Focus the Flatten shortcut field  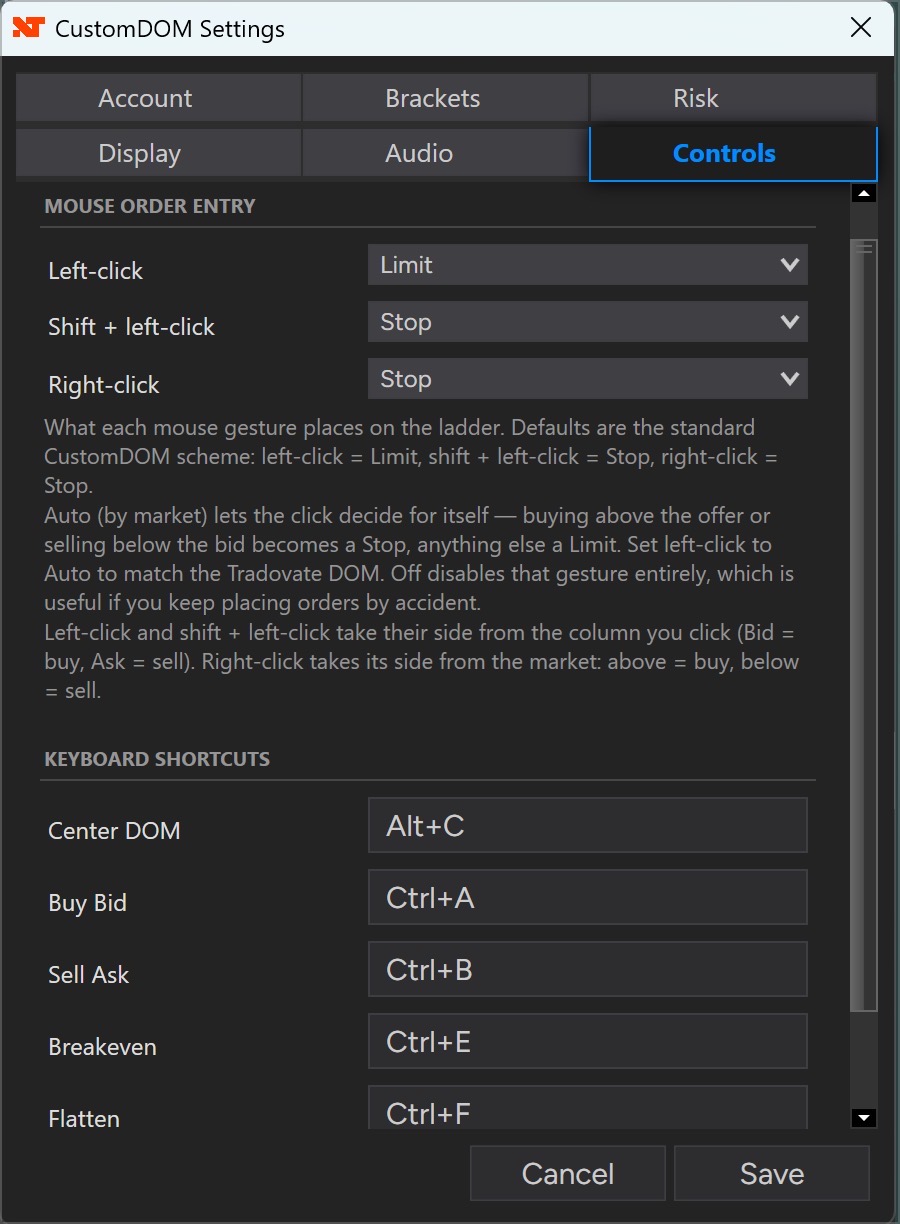(588, 1108)
